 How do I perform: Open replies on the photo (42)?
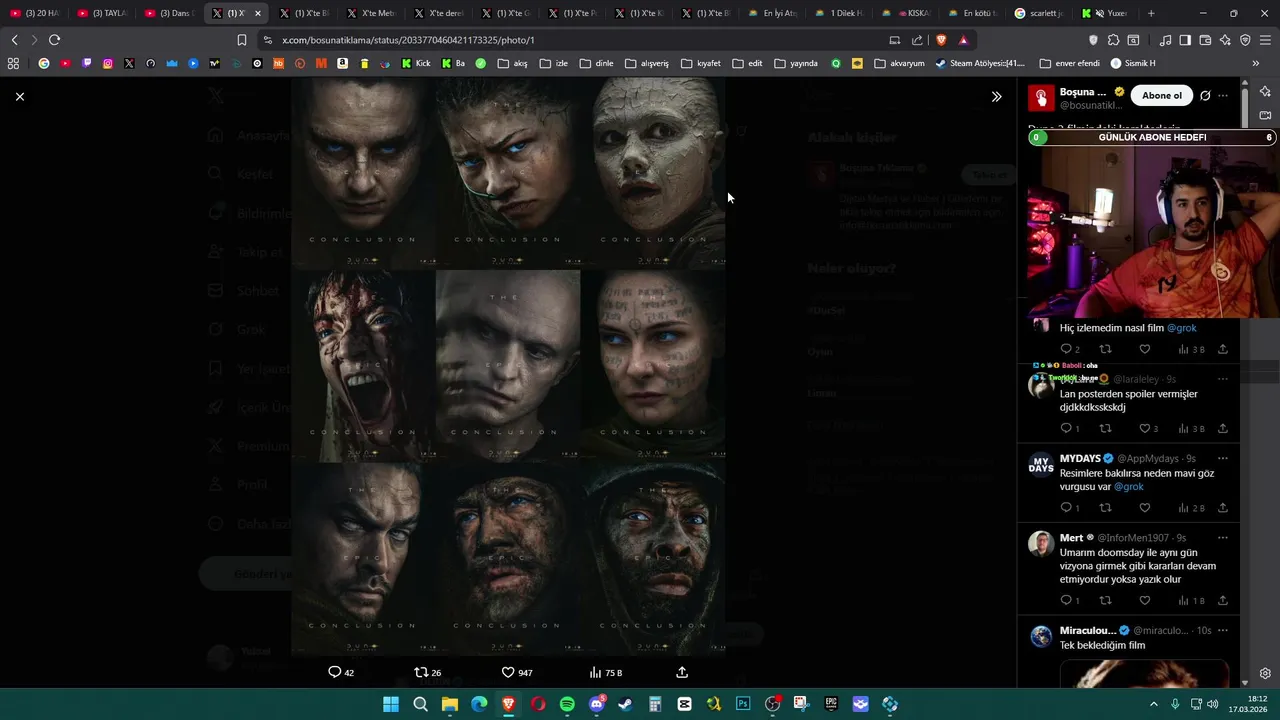(x=341, y=673)
